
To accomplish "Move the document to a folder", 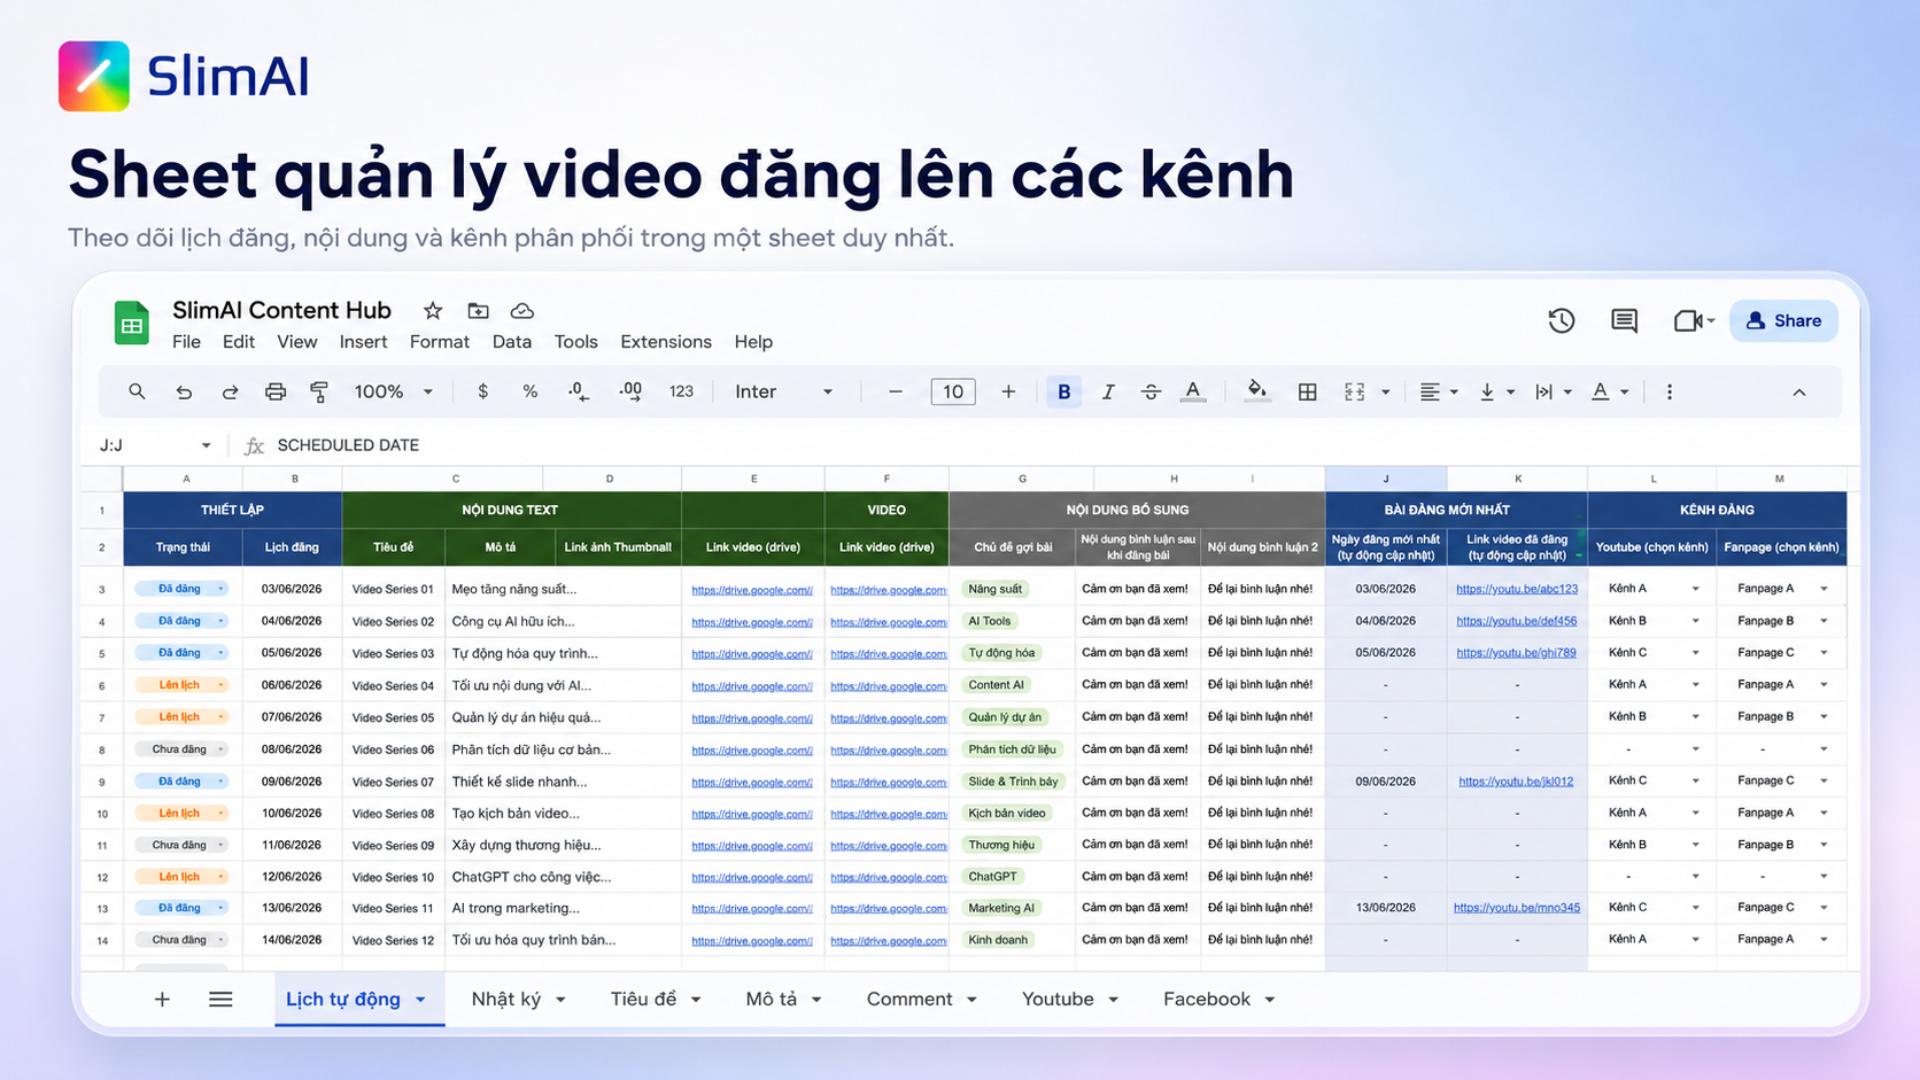I will (x=478, y=311).
